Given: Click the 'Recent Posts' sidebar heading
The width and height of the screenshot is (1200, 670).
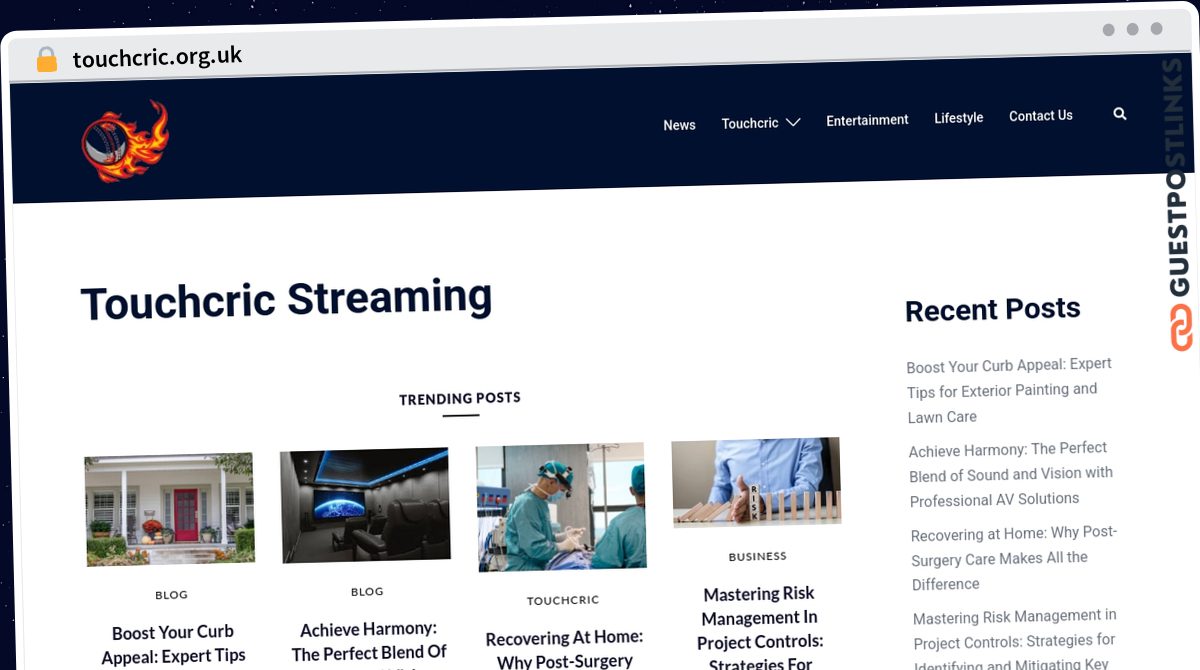Looking at the screenshot, I should tap(993, 309).
